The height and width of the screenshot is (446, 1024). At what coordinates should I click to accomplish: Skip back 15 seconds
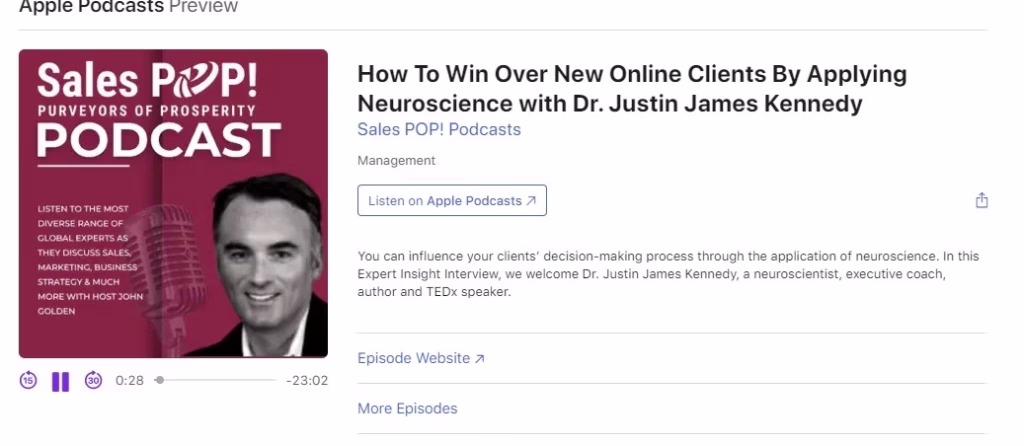28,380
